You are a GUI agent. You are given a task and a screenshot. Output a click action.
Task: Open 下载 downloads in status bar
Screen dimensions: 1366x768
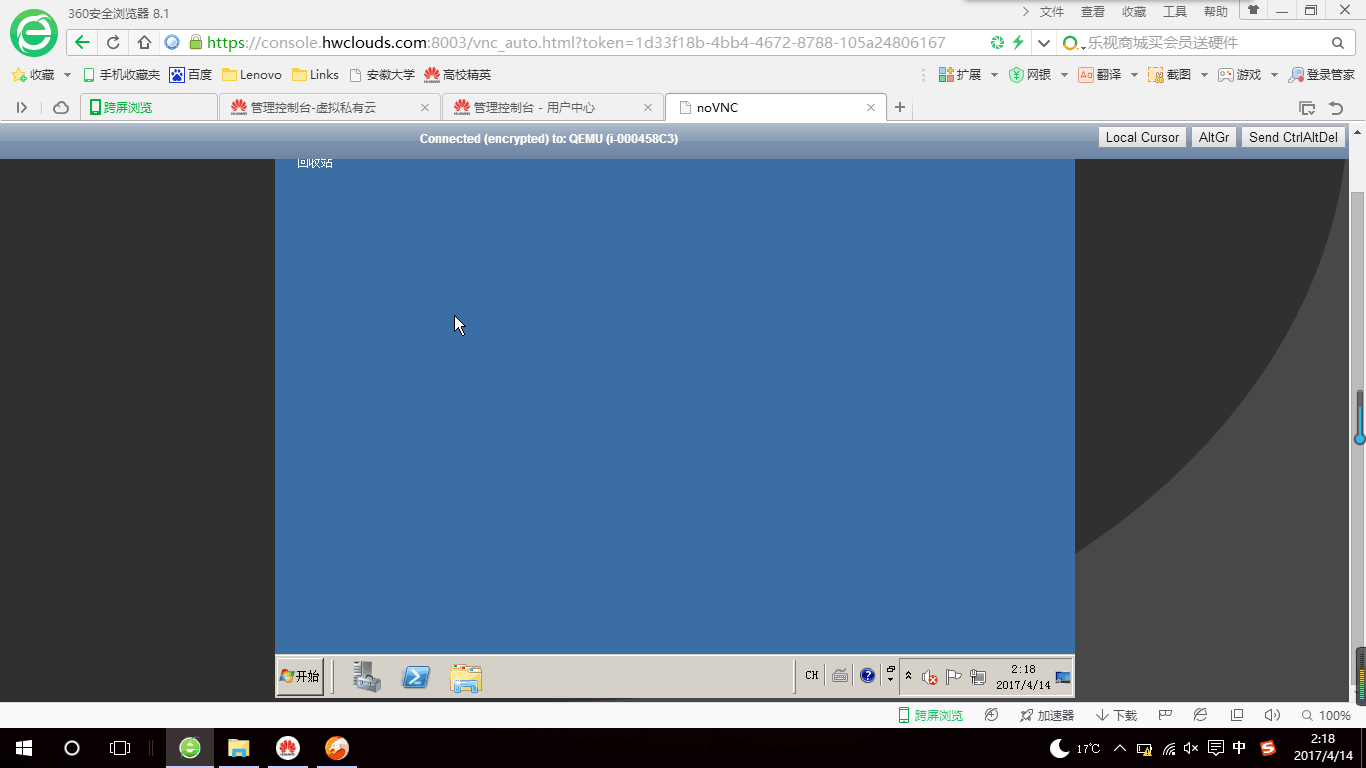tap(1117, 715)
